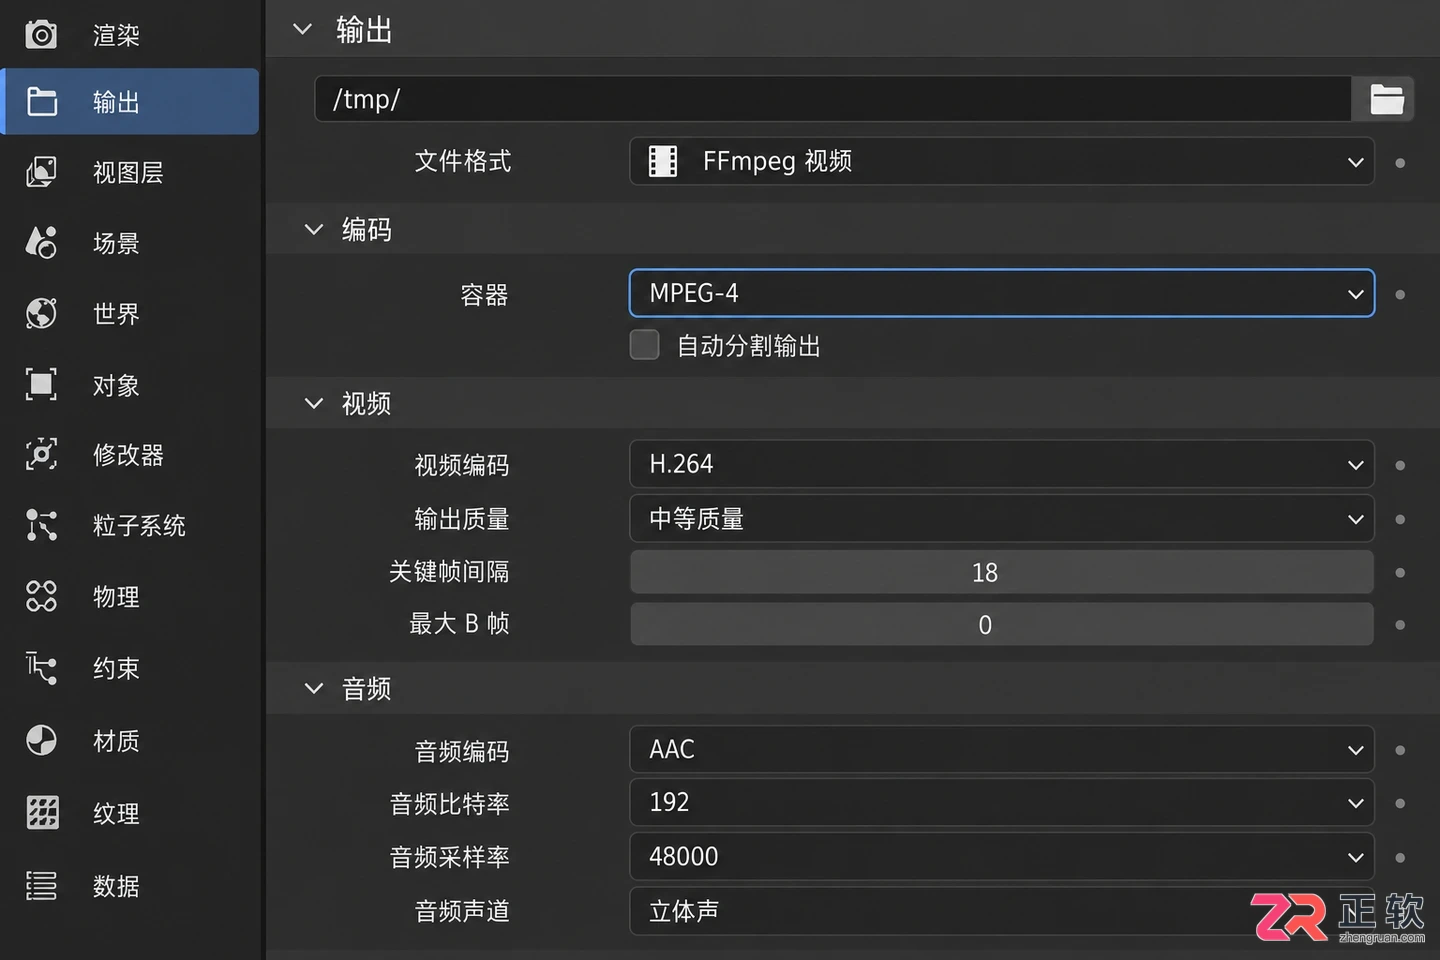Animate 文件格式 property dot
Image resolution: width=1440 pixels, height=960 pixels.
pyautogui.click(x=1400, y=163)
